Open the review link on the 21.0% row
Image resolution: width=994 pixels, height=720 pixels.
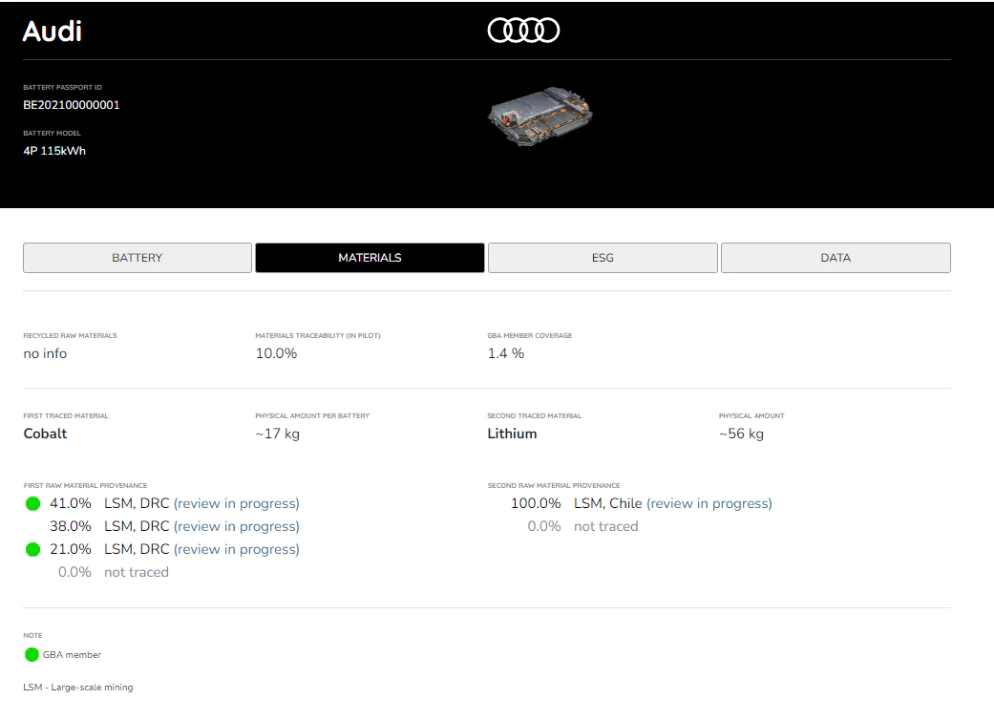pyautogui.click(x=236, y=549)
